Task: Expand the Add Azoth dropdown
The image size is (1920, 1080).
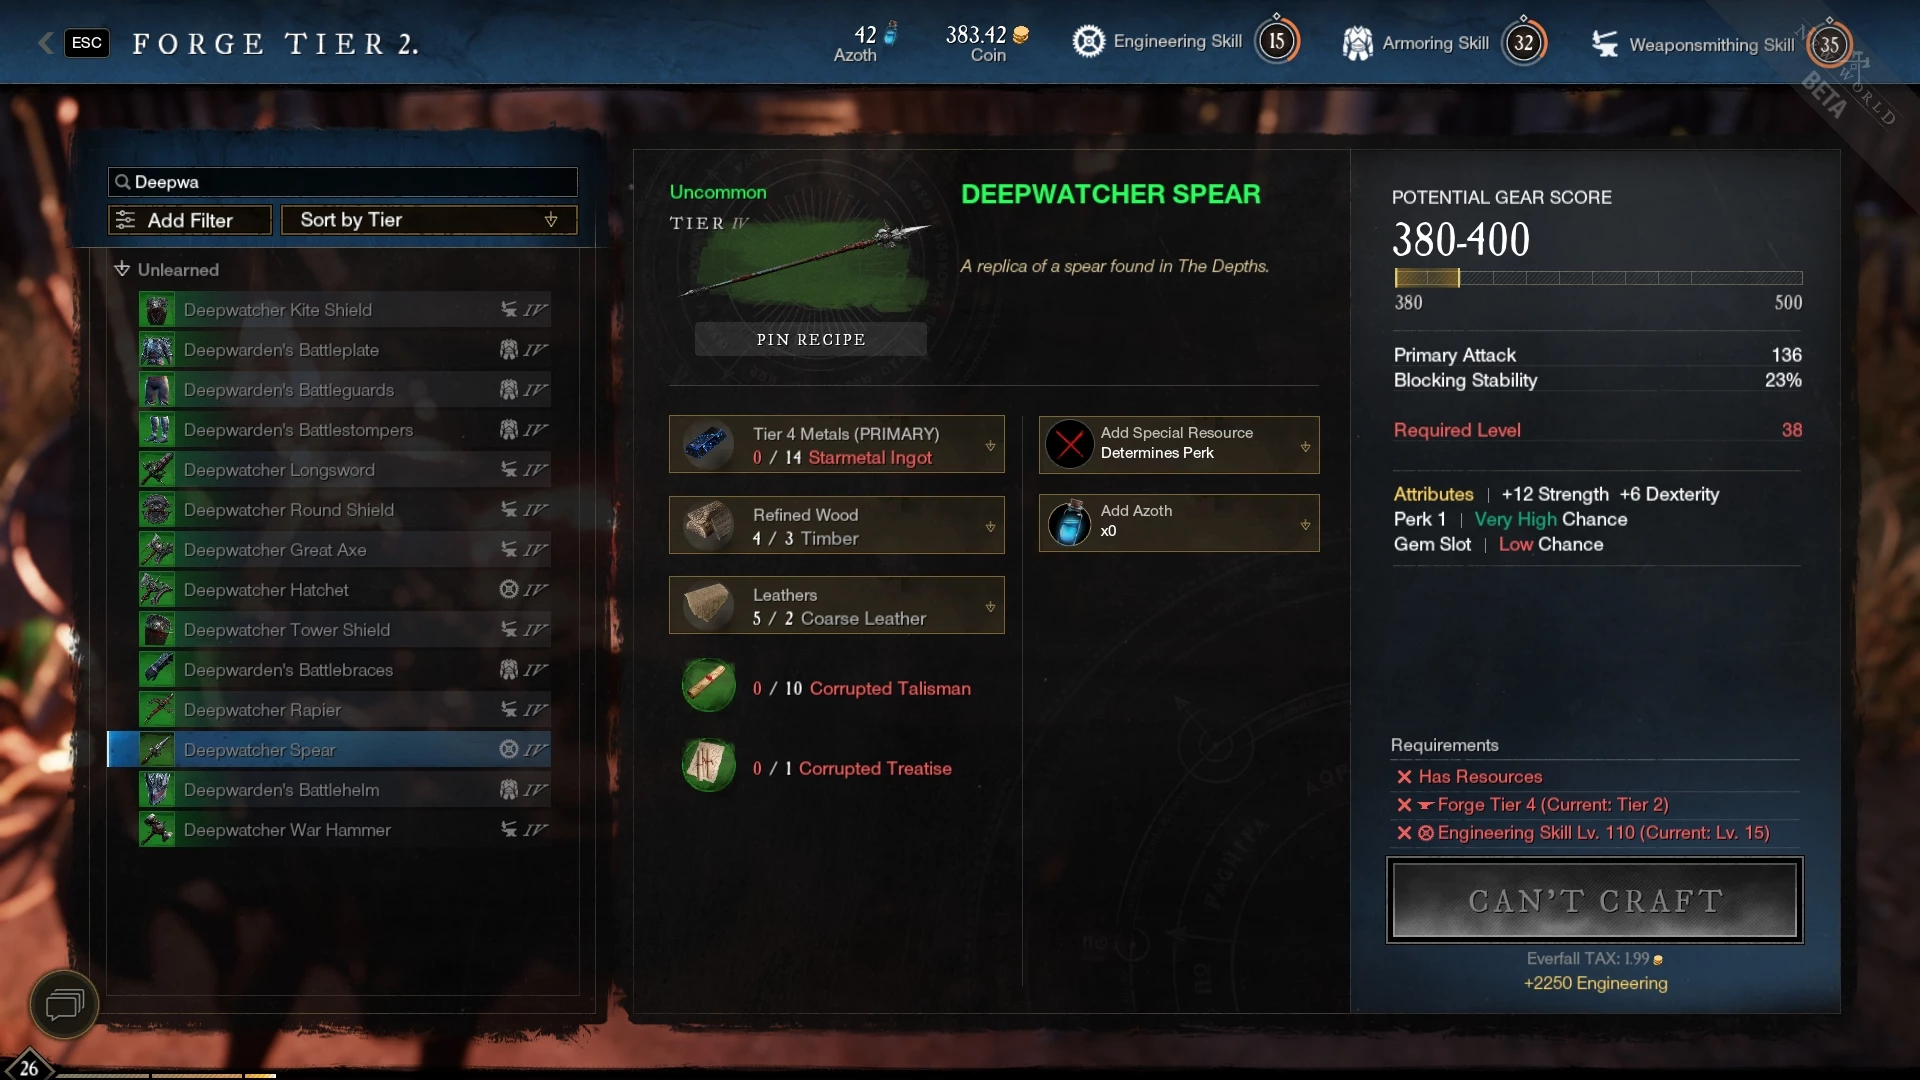Action: [x=1305, y=524]
